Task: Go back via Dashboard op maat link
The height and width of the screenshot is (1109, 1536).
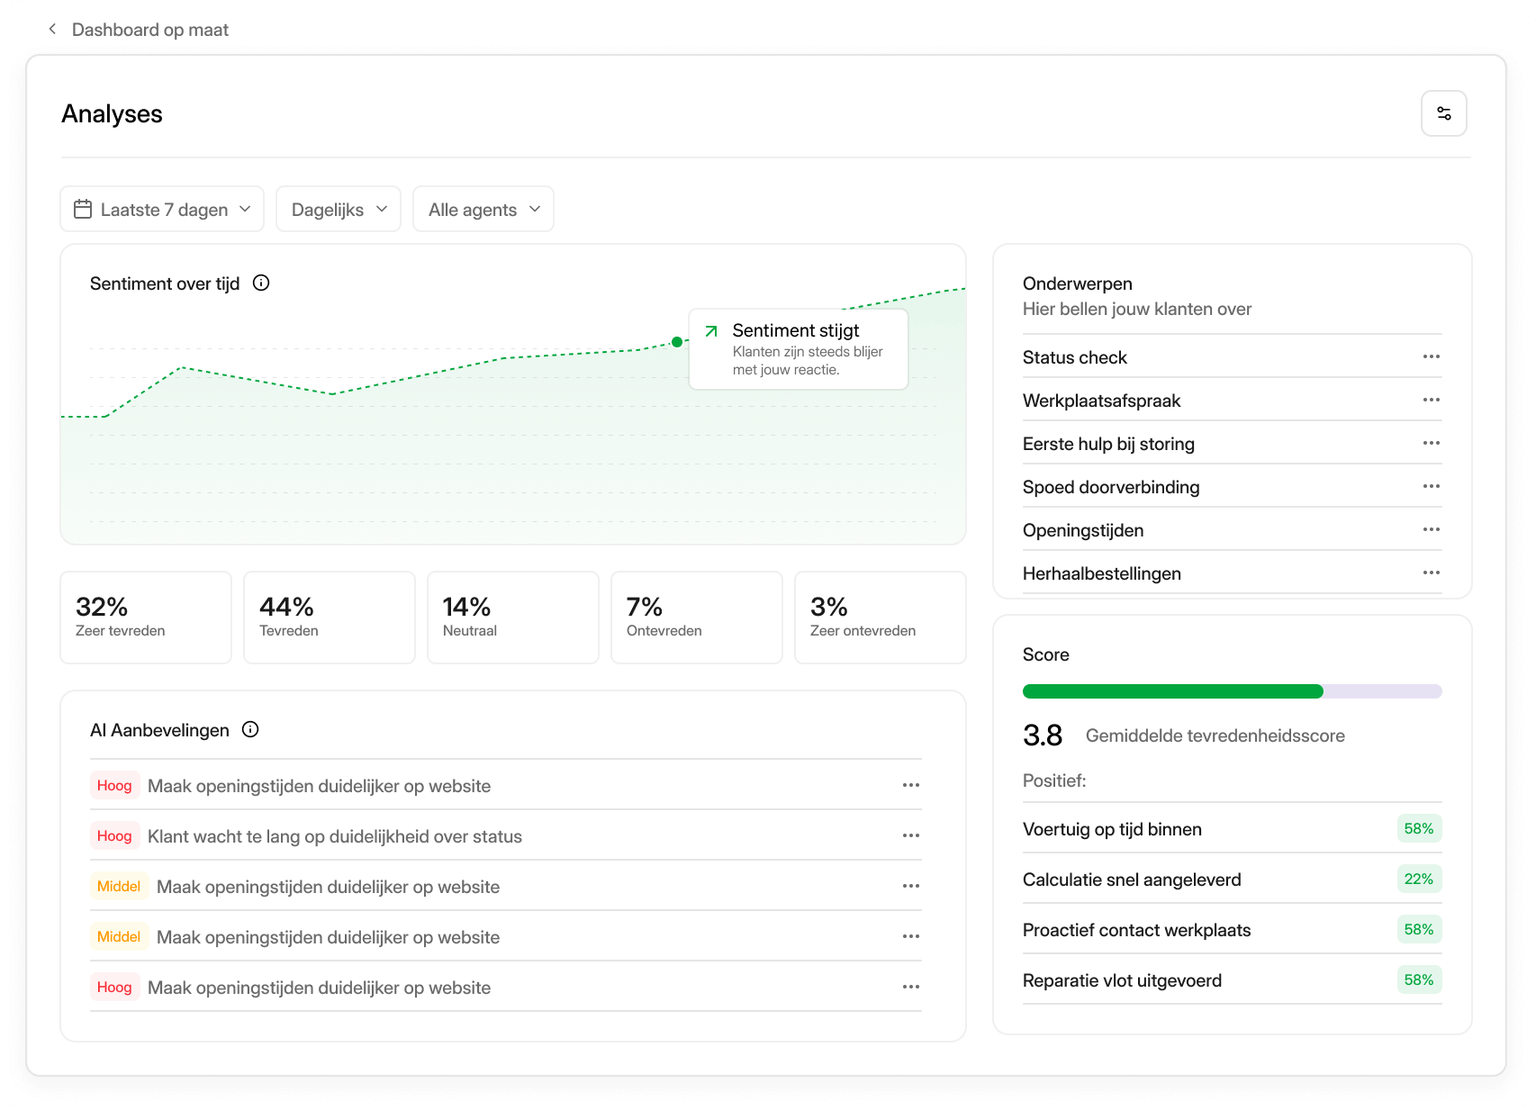Action: [150, 29]
